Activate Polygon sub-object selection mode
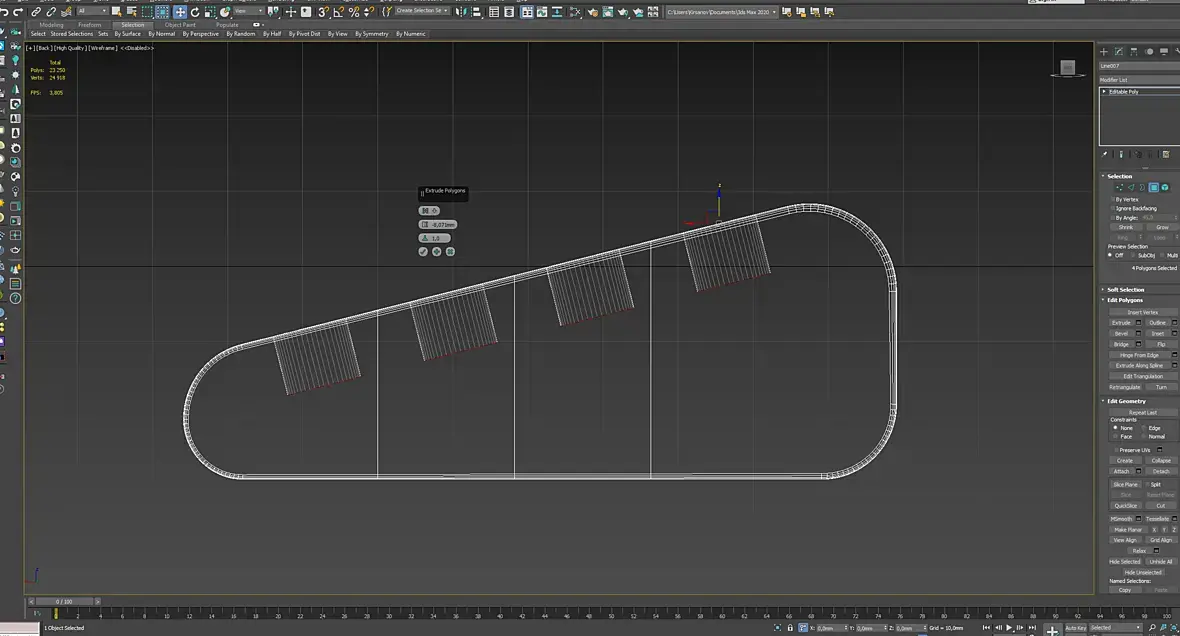 (1153, 187)
